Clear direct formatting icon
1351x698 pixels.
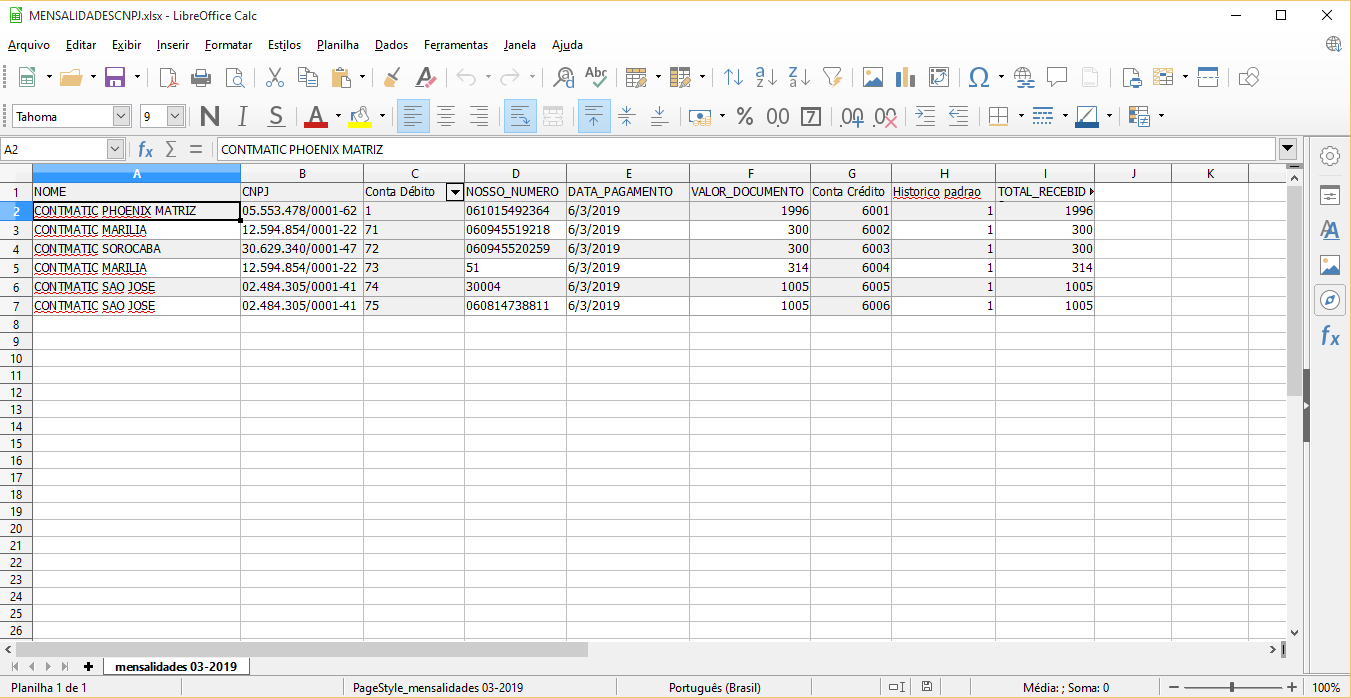pos(425,77)
